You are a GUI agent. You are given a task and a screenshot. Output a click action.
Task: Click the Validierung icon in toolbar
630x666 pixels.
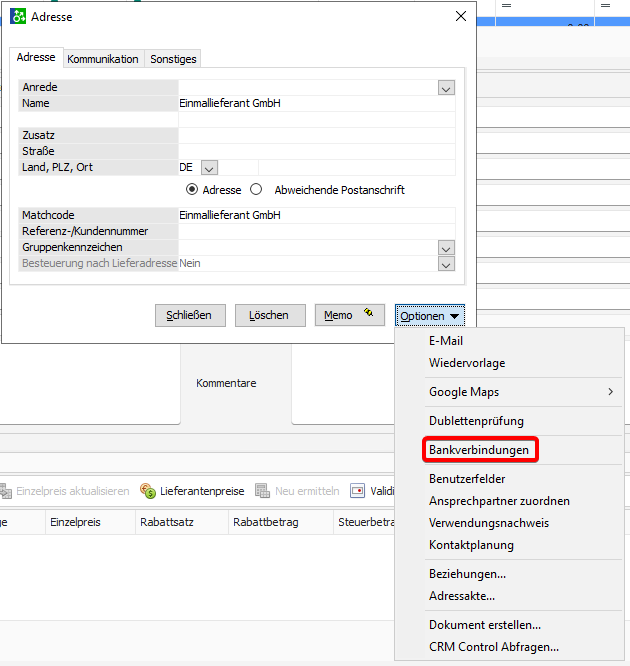358,491
